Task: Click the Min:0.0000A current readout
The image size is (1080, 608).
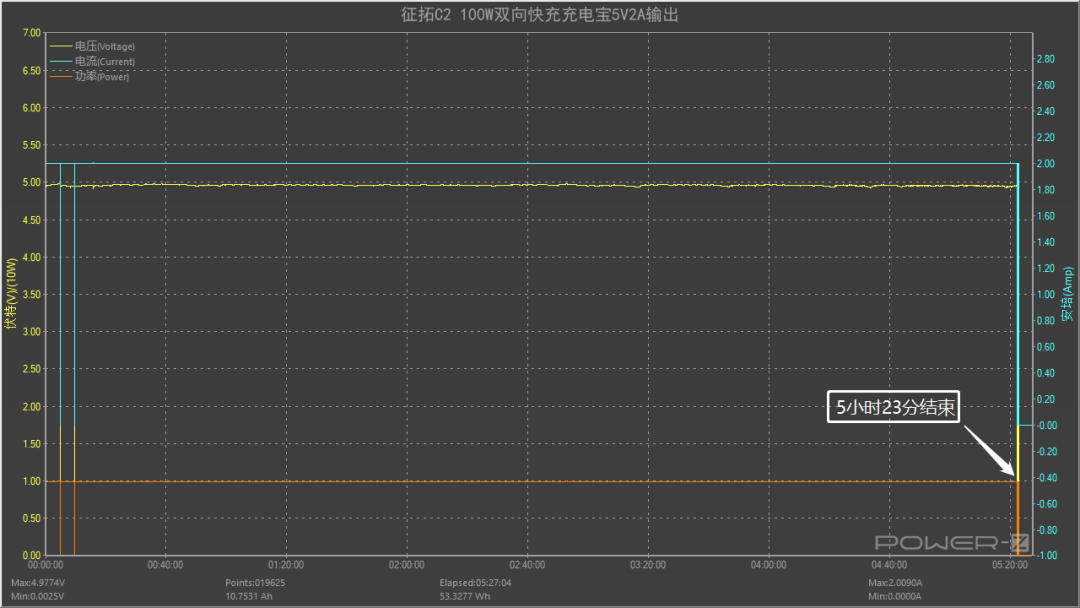Action: [x=895, y=596]
